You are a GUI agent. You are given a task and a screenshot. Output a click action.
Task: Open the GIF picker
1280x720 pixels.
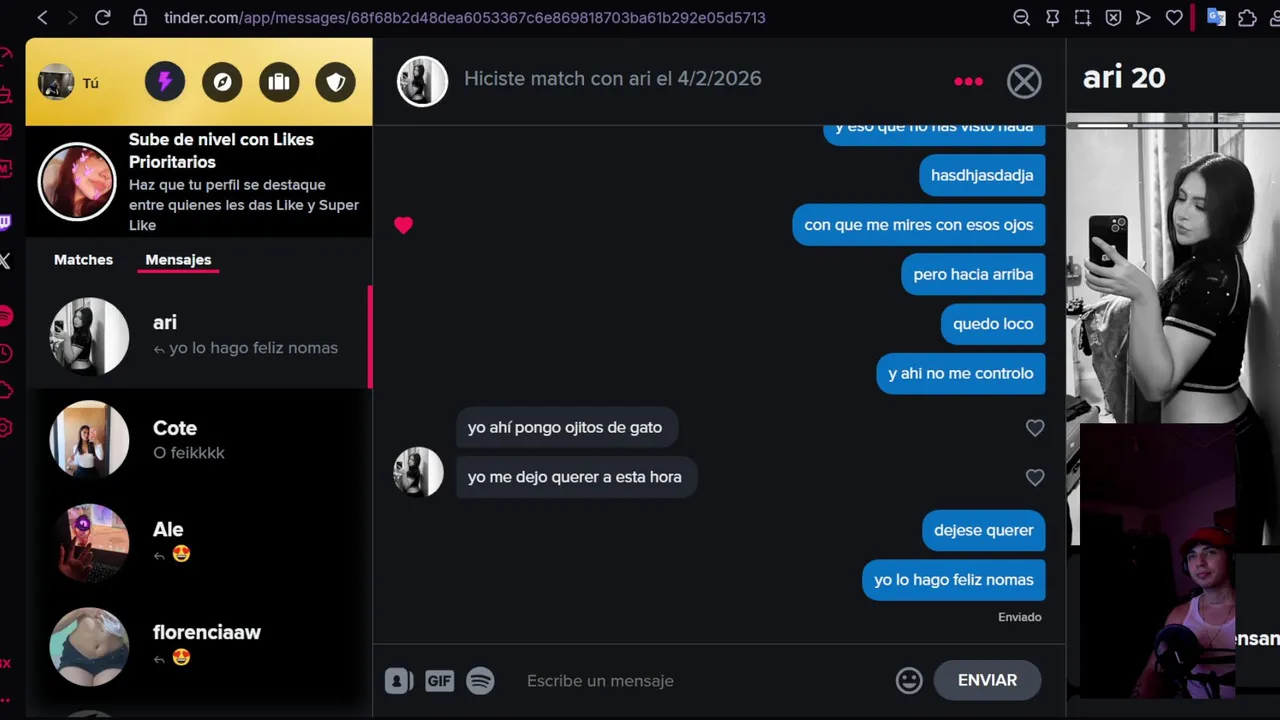point(439,681)
